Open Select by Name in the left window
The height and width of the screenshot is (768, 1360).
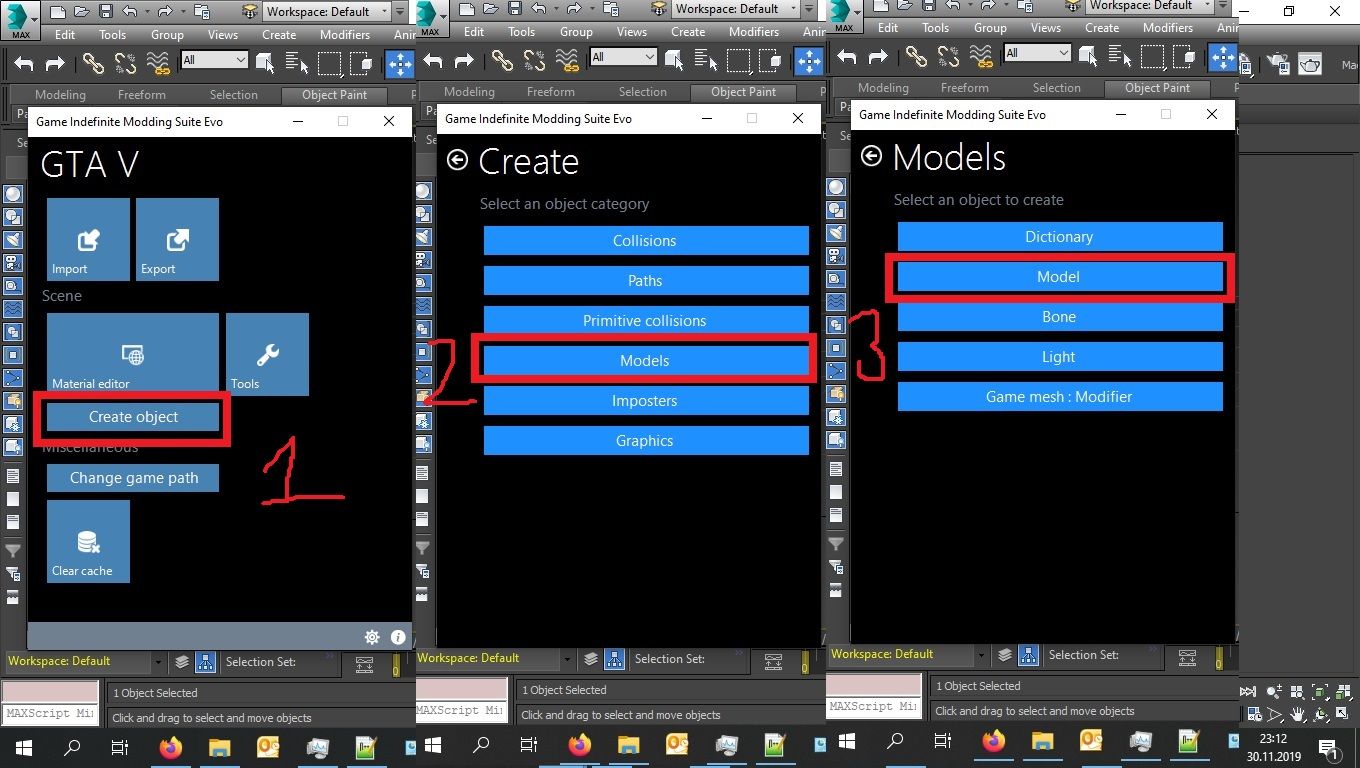[297, 64]
